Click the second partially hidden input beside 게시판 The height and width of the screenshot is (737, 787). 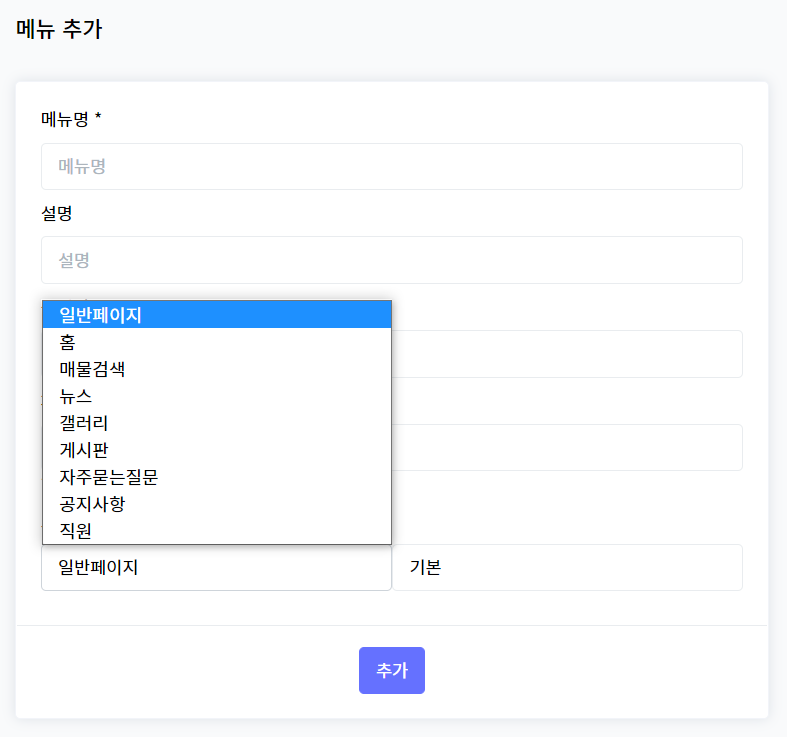(x=567, y=447)
